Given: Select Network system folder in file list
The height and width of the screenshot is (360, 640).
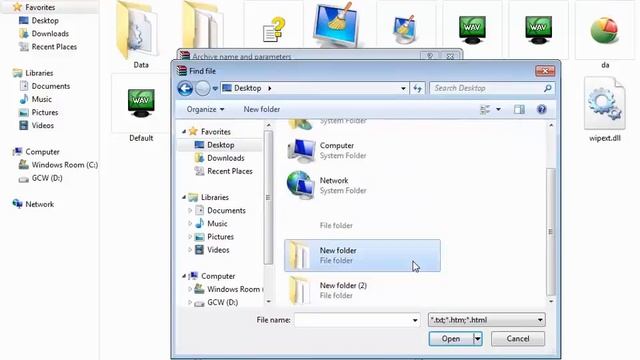Looking at the screenshot, I should (362, 185).
